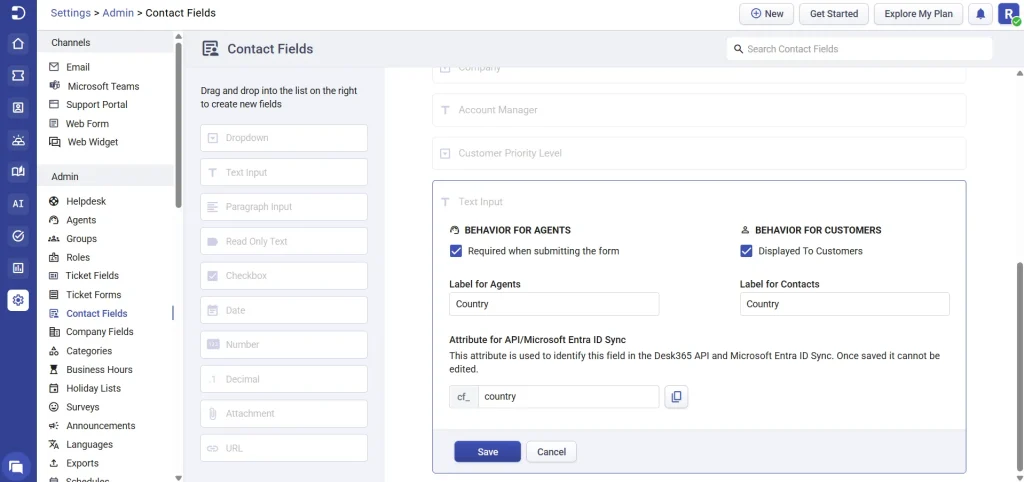
Task: Open Holiday Lists page
Action: coord(93,388)
